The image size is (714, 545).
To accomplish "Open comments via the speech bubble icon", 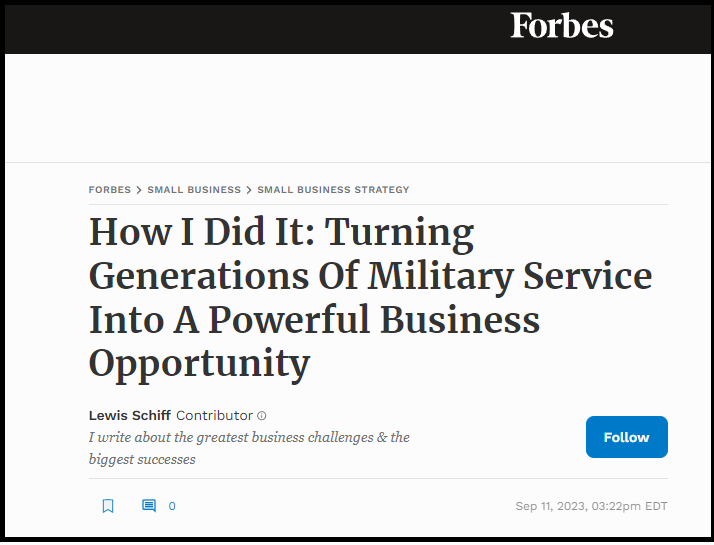I will click(149, 506).
